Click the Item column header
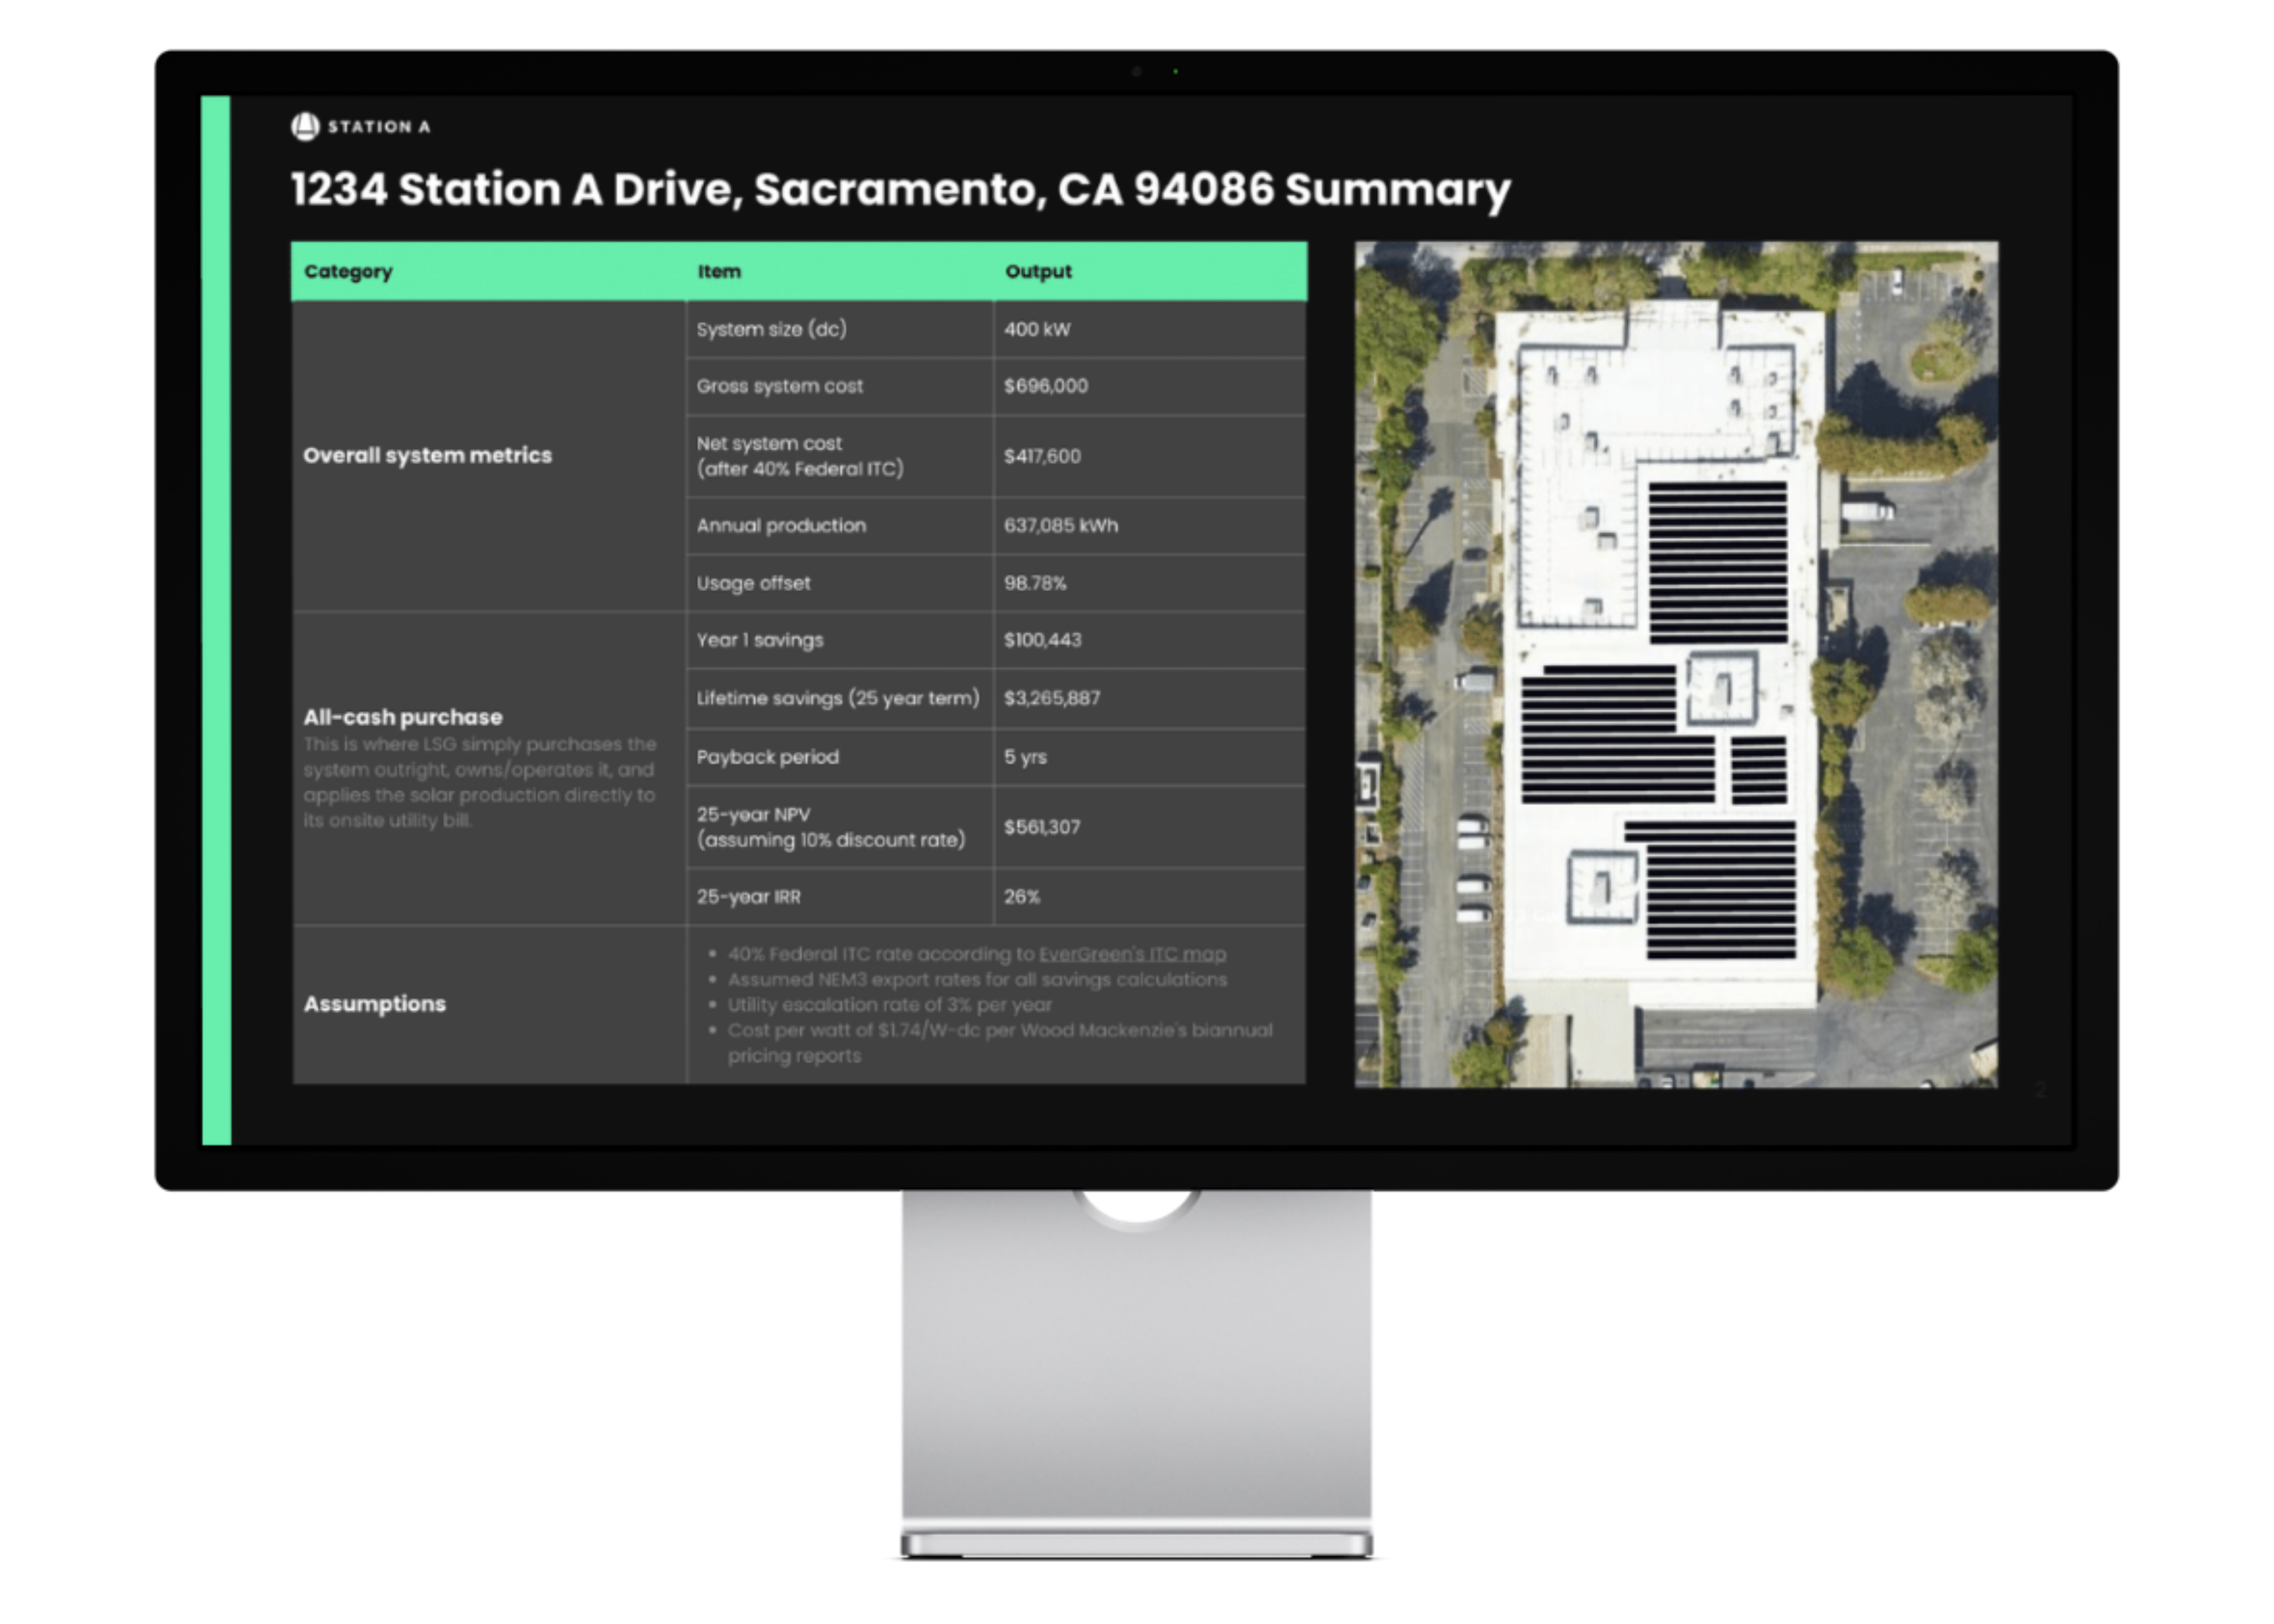The height and width of the screenshot is (1624, 2274). coord(719,271)
